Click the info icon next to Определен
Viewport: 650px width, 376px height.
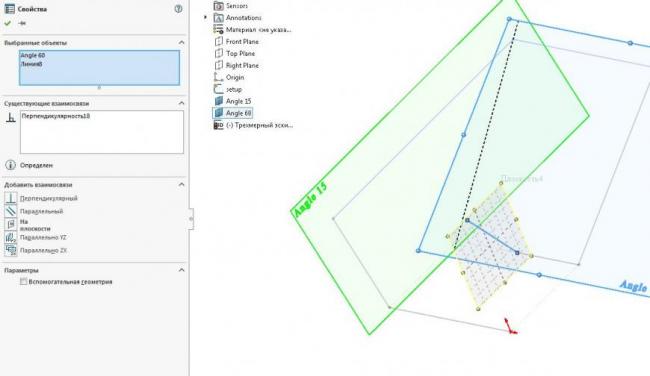click(x=10, y=165)
